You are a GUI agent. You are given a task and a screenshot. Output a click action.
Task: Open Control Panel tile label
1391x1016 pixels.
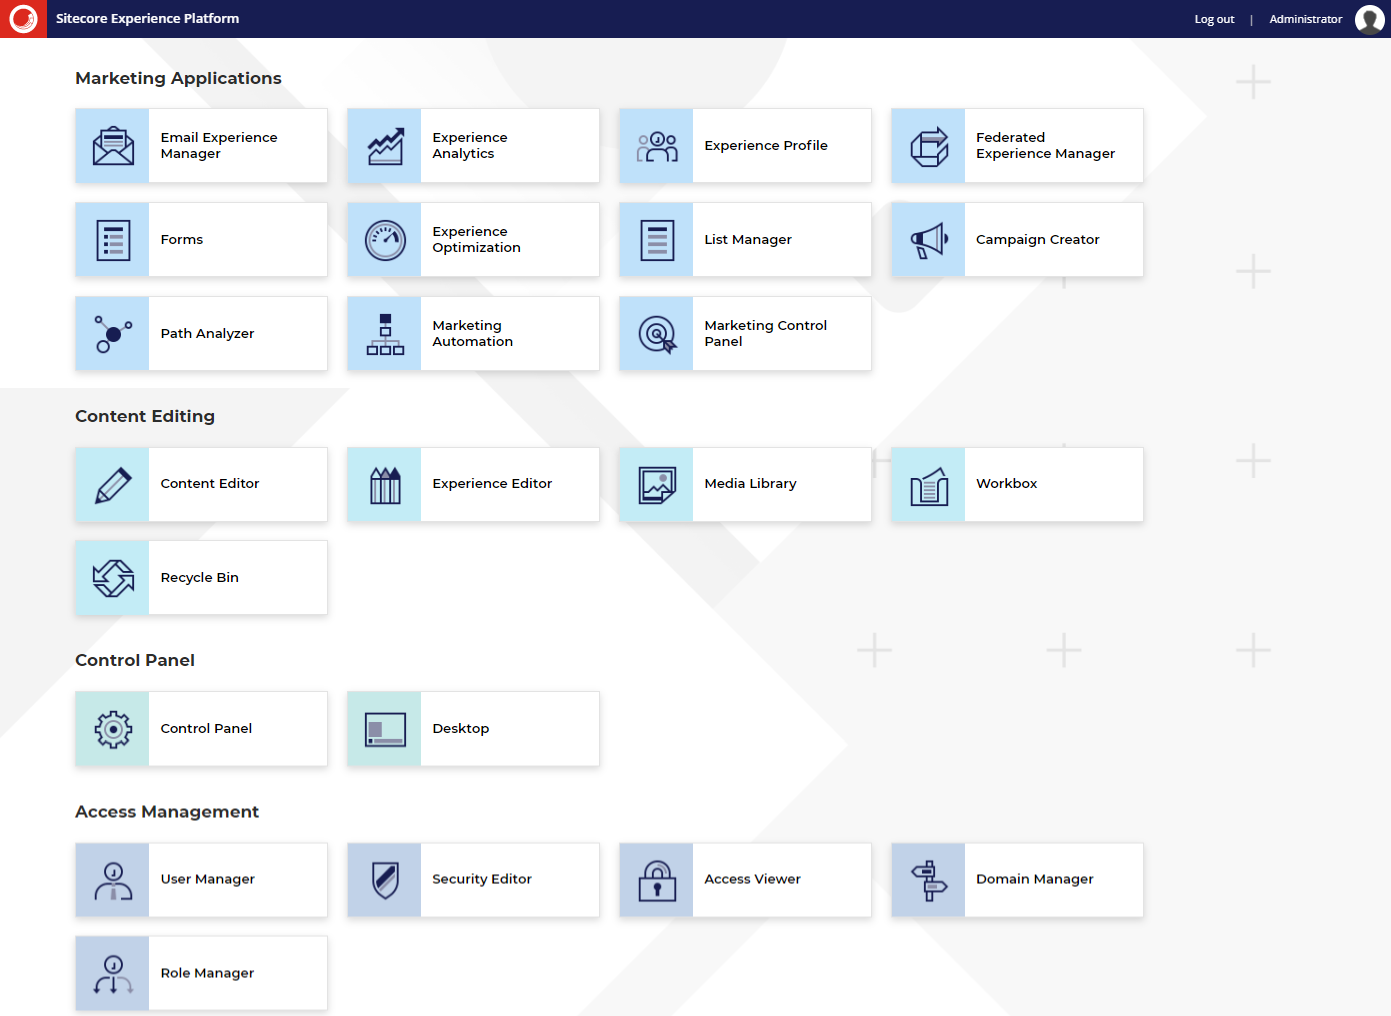point(206,729)
